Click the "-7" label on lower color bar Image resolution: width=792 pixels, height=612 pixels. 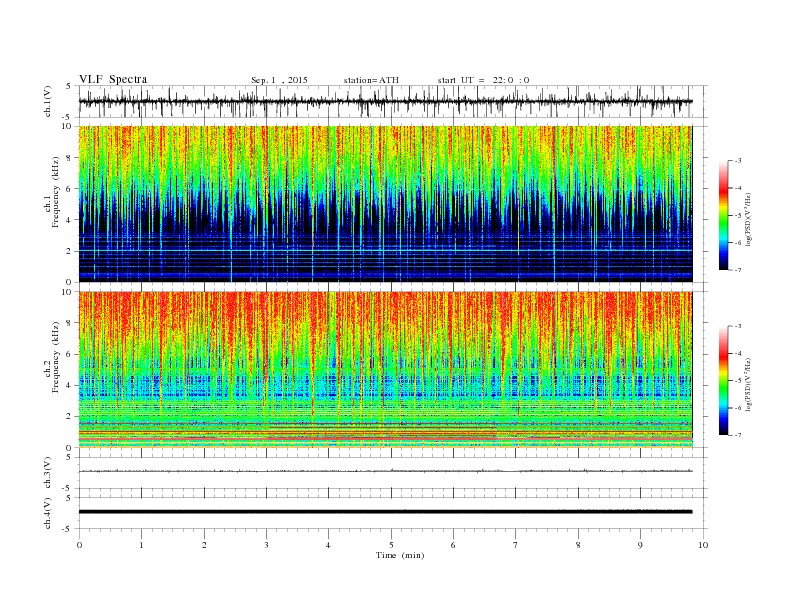(x=737, y=435)
